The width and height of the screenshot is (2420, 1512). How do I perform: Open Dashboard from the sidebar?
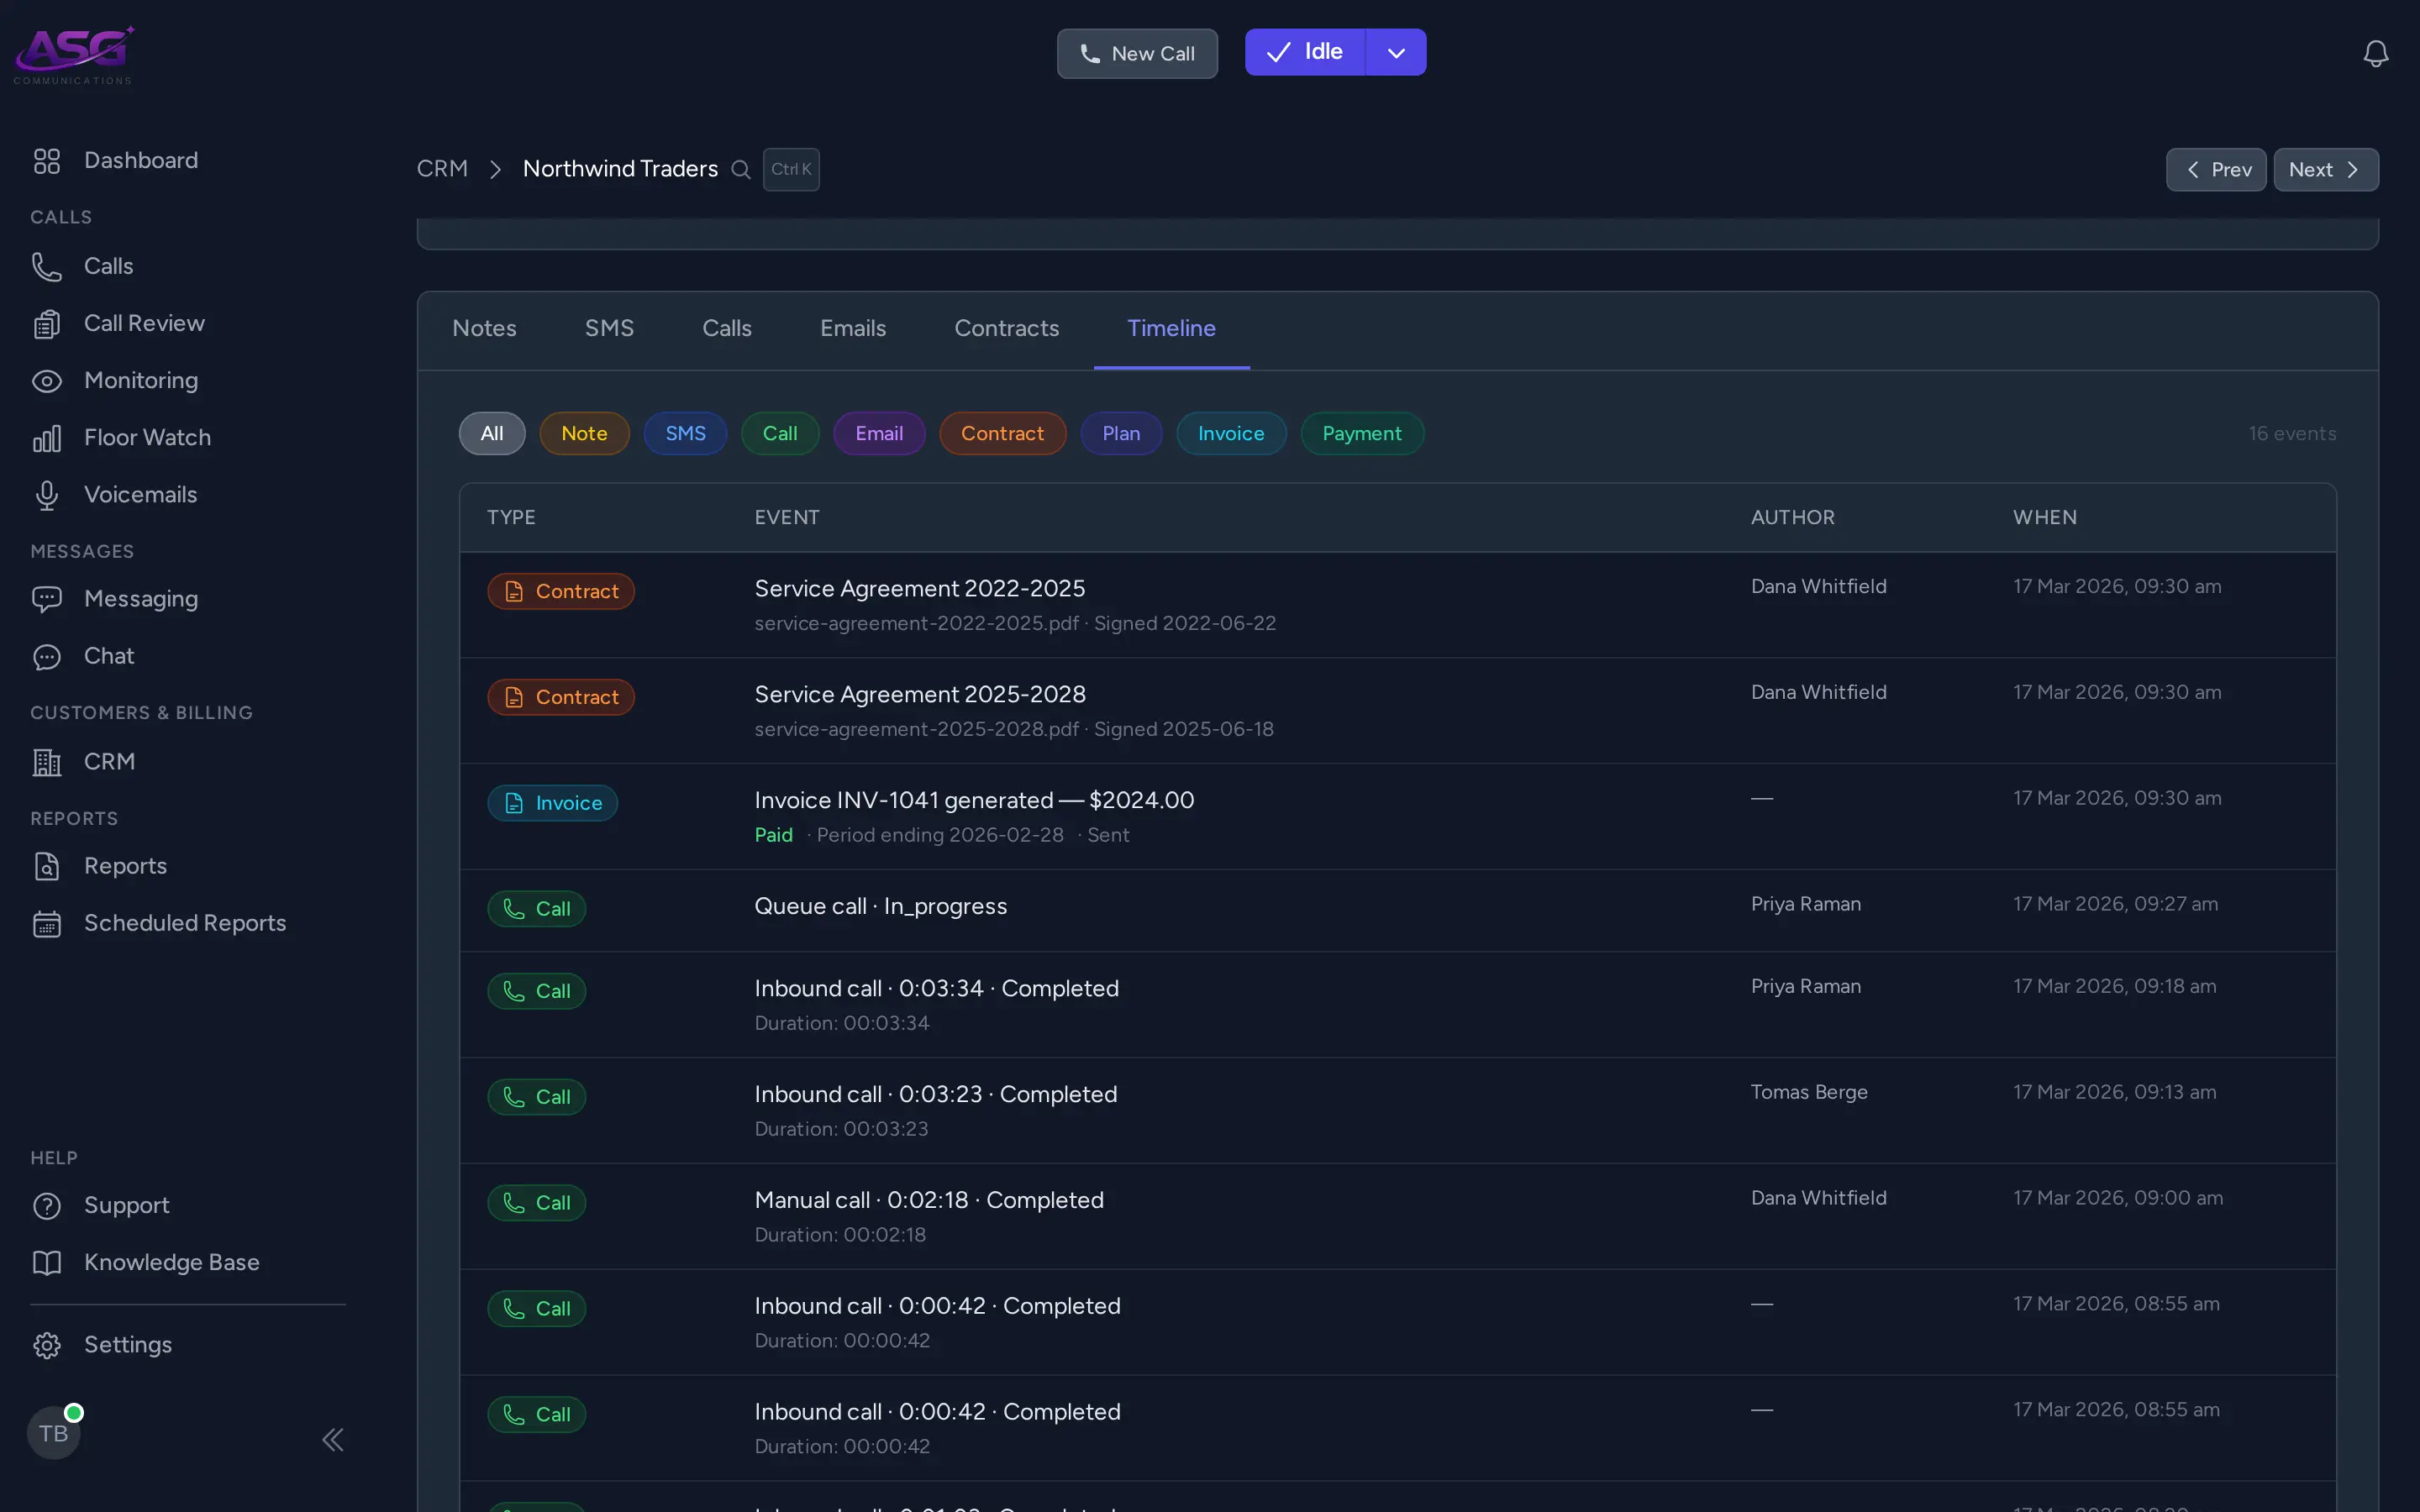[141, 160]
